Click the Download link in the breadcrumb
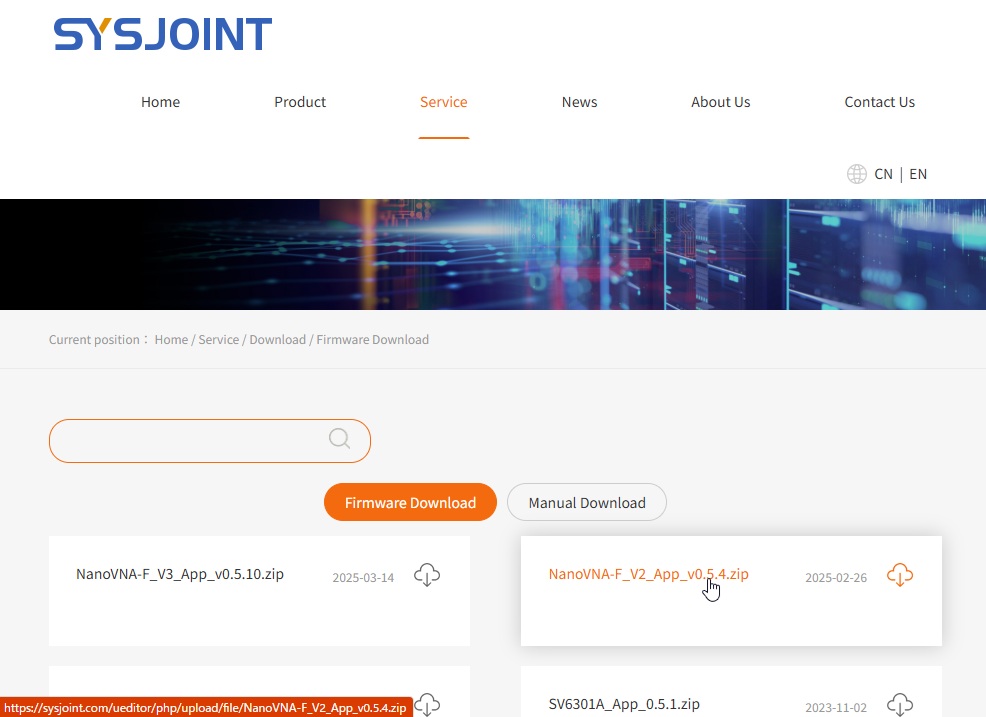The width and height of the screenshot is (986, 717). [x=277, y=340]
